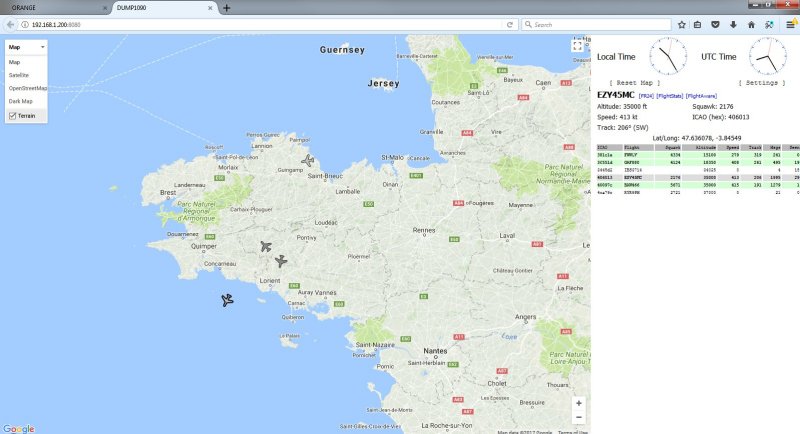Viewport: 800px width, 434px height.
Task: Open the Settings link
Action: coord(762,83)
